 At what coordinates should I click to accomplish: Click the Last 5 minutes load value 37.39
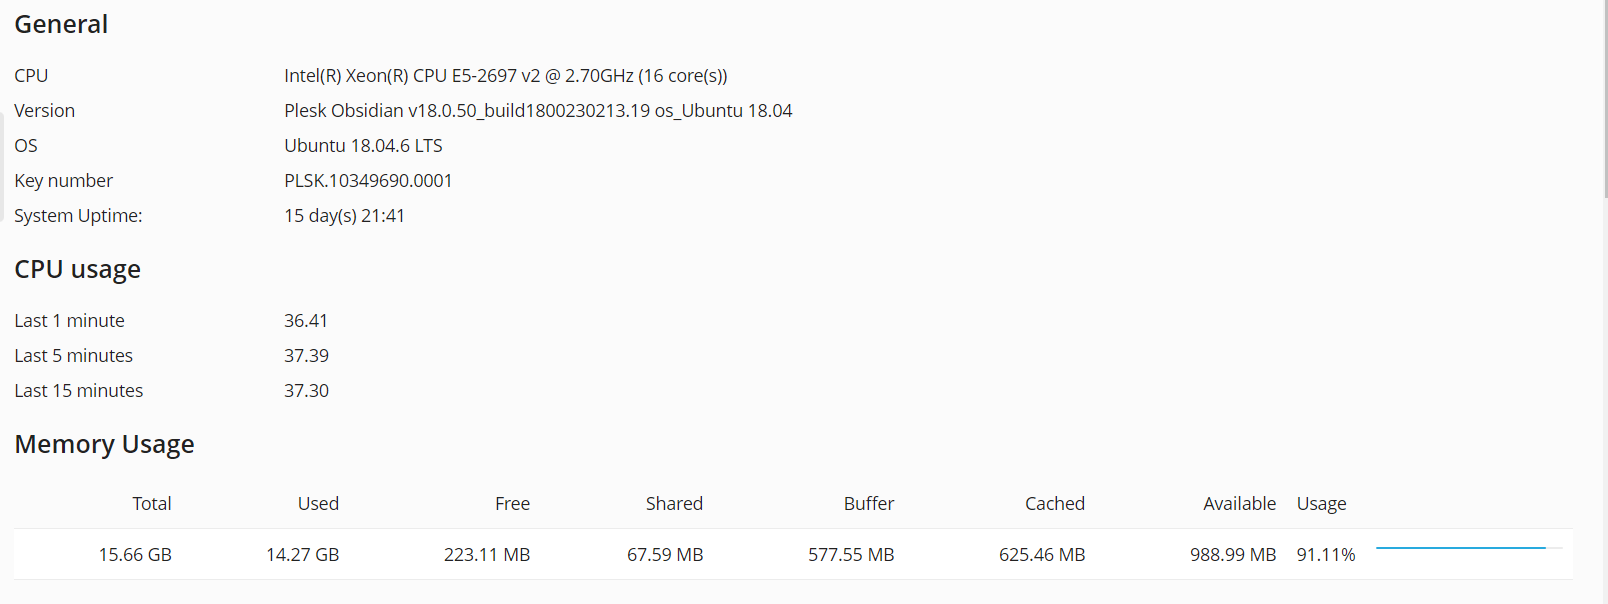[x=306, y=356]
